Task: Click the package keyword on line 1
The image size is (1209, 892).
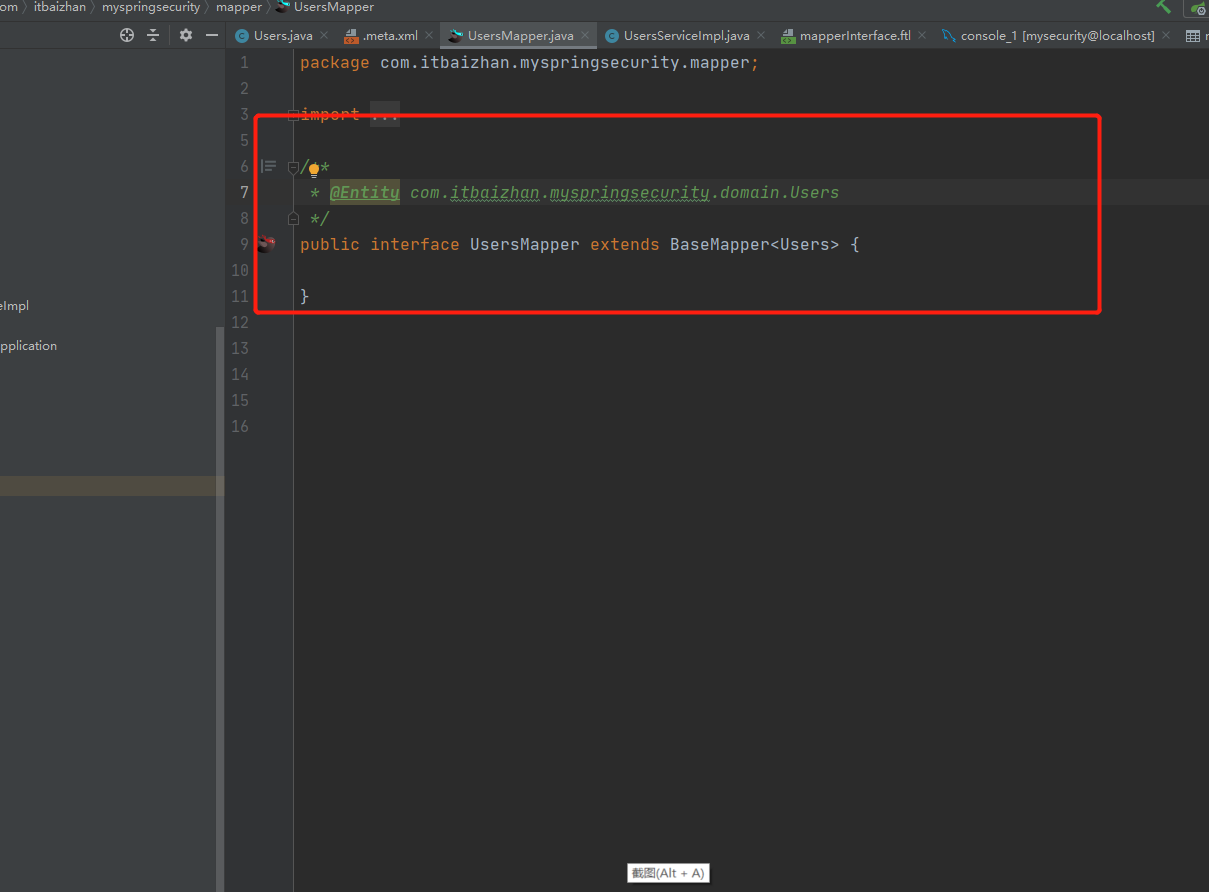Action: [x=335, y=62]
